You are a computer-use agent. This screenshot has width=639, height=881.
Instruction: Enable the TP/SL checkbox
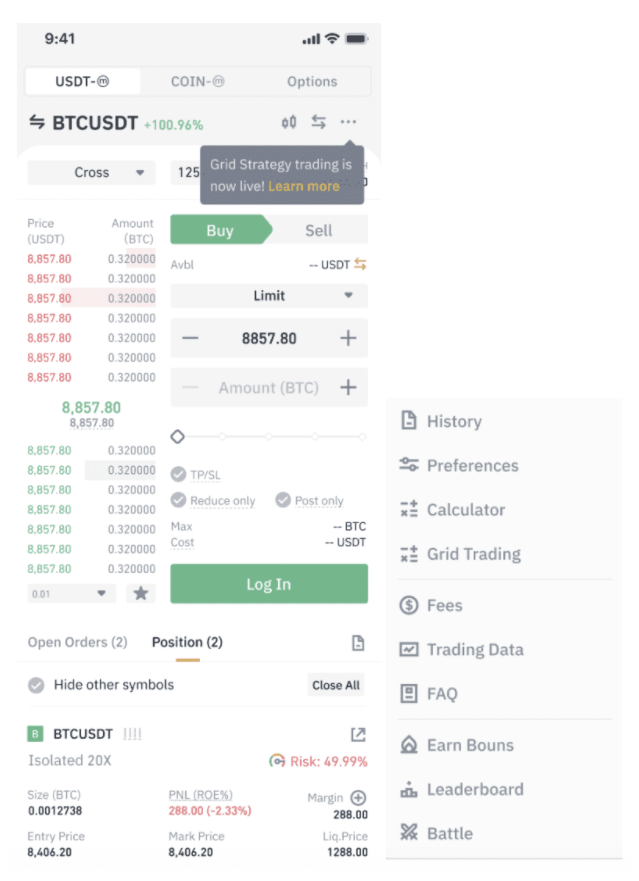tap(179, 474)
